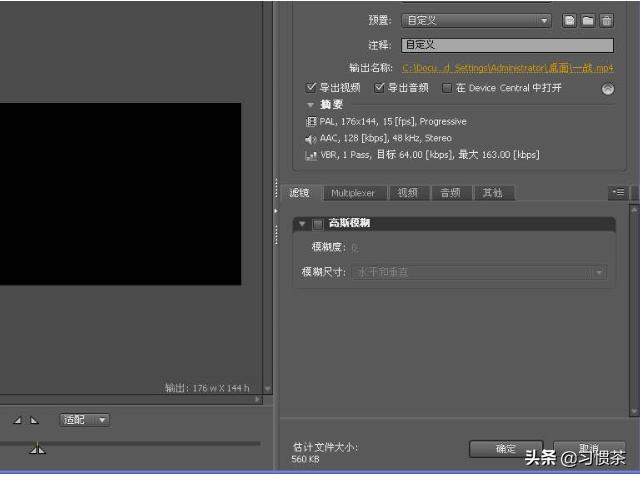Click the save preset icon
This screenshot has height=480, width=640.
pyautogui.click(x=569, y=20)
